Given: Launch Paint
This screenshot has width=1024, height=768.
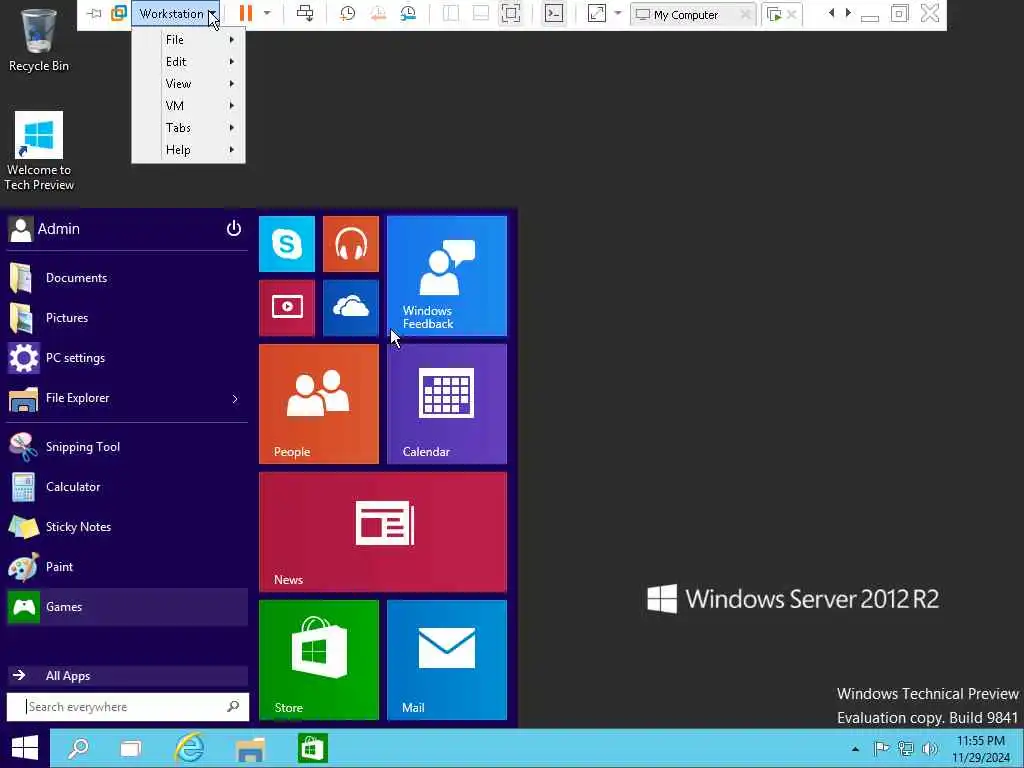Looking at the screenshot, I should (x=127, y=567).
